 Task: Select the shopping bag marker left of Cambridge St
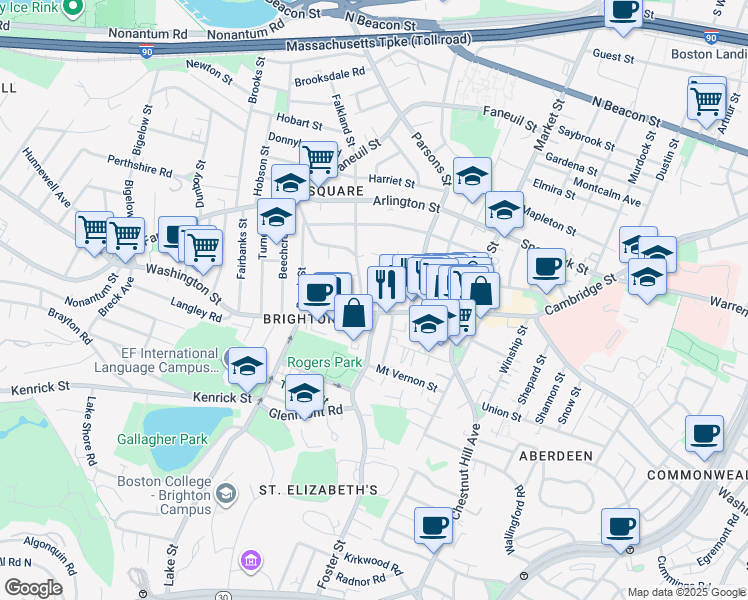pos(480,292)
